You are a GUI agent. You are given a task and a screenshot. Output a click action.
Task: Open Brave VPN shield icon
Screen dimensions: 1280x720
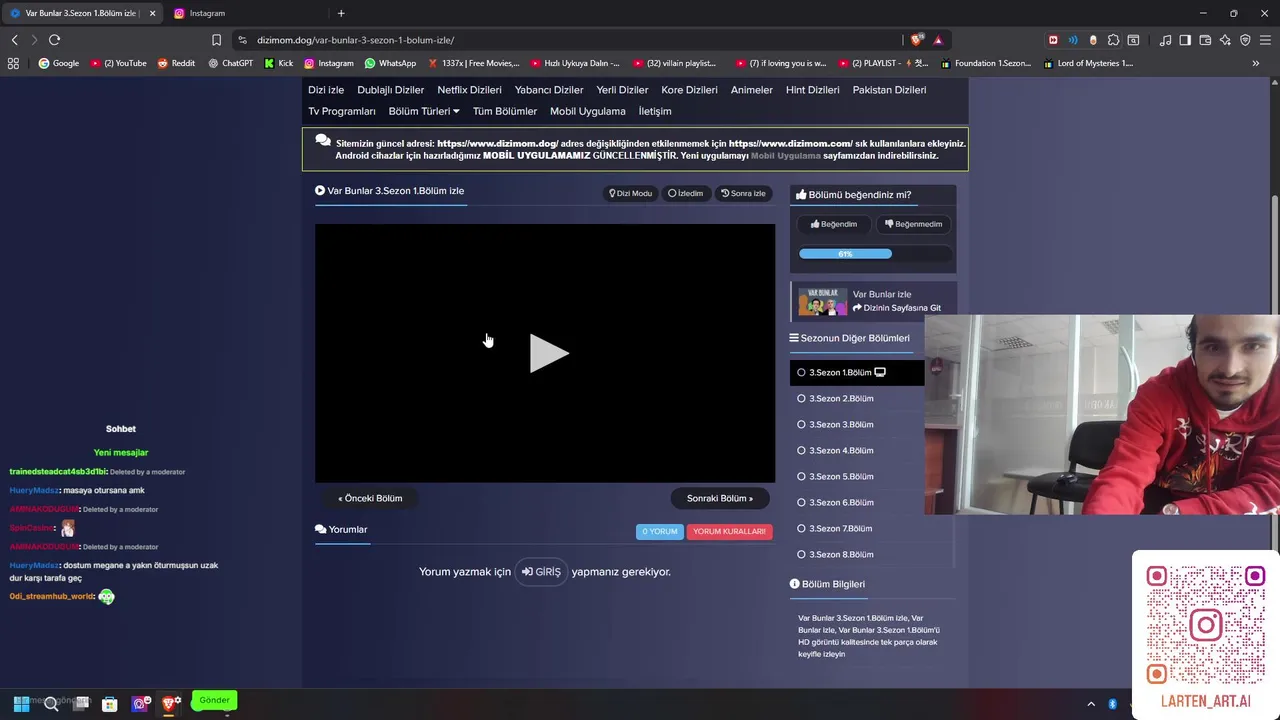click(1245, 40)
